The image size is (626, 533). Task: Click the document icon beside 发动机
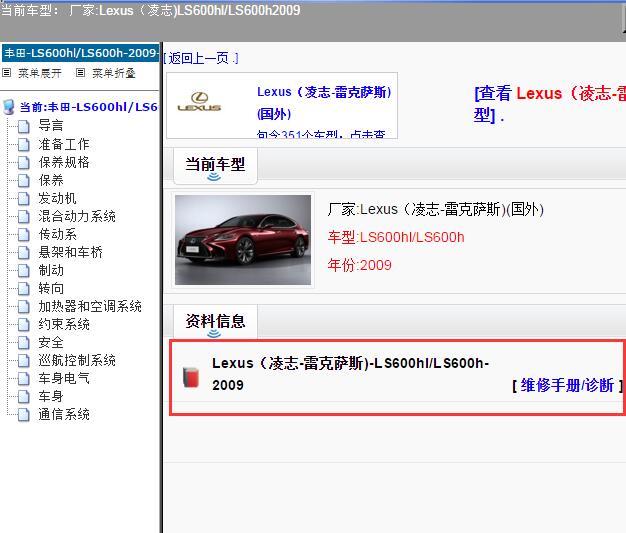[x=24, y=198]
